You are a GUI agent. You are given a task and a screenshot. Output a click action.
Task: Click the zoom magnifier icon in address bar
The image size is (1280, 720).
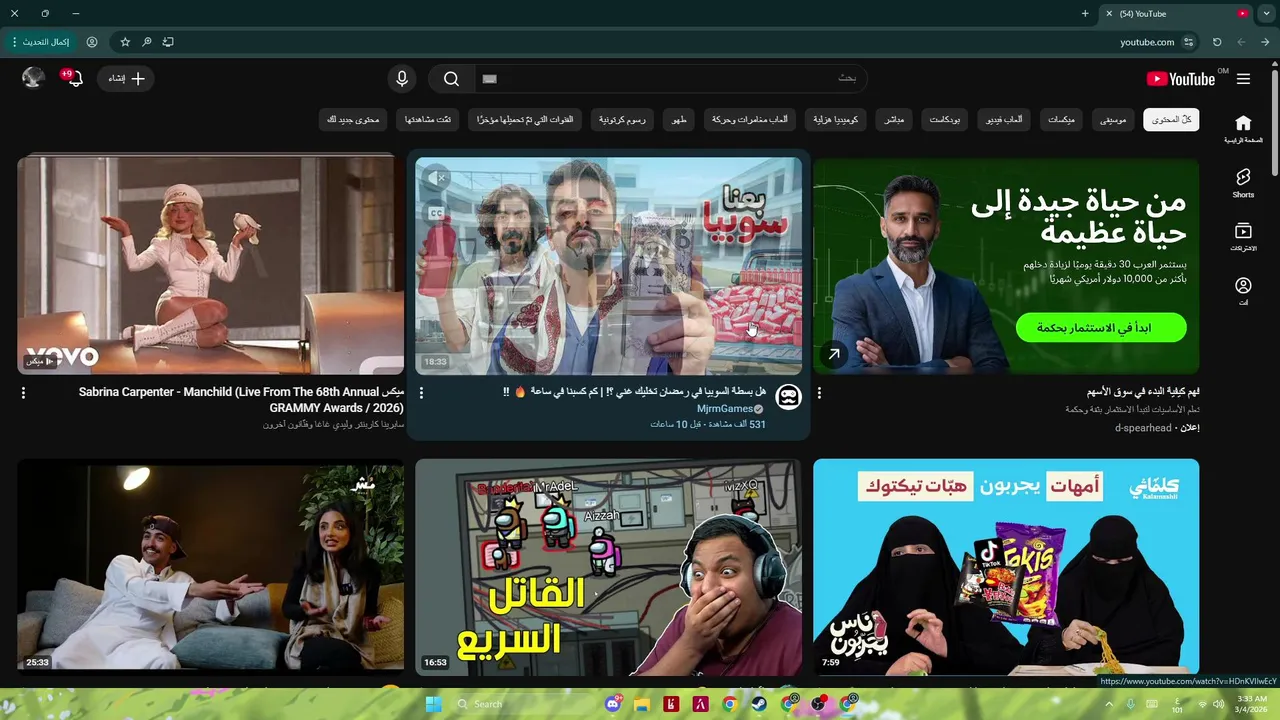coord(146,42)
